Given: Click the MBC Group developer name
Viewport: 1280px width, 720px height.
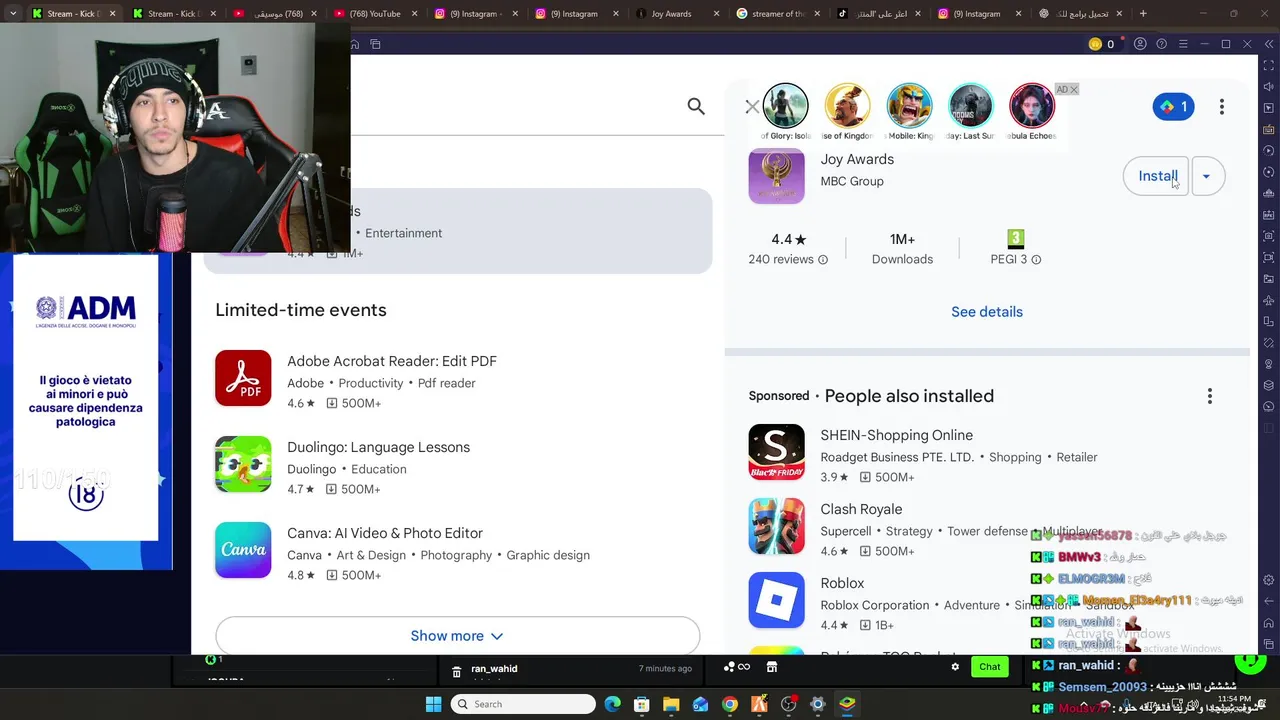Looking at the screenshot, I should [x=852, y=181].
